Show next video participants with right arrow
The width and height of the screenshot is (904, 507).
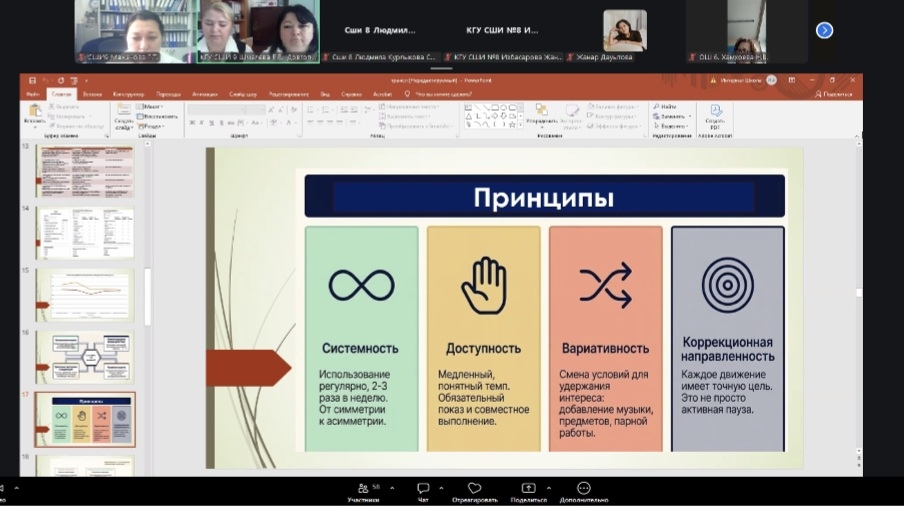click(824, 30)
